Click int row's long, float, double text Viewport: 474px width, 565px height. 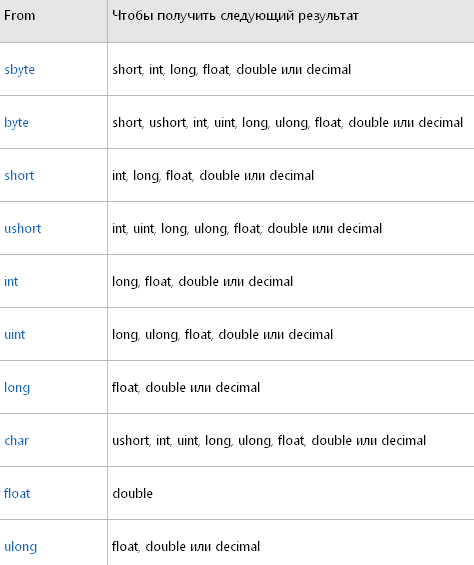click(161, 281)
